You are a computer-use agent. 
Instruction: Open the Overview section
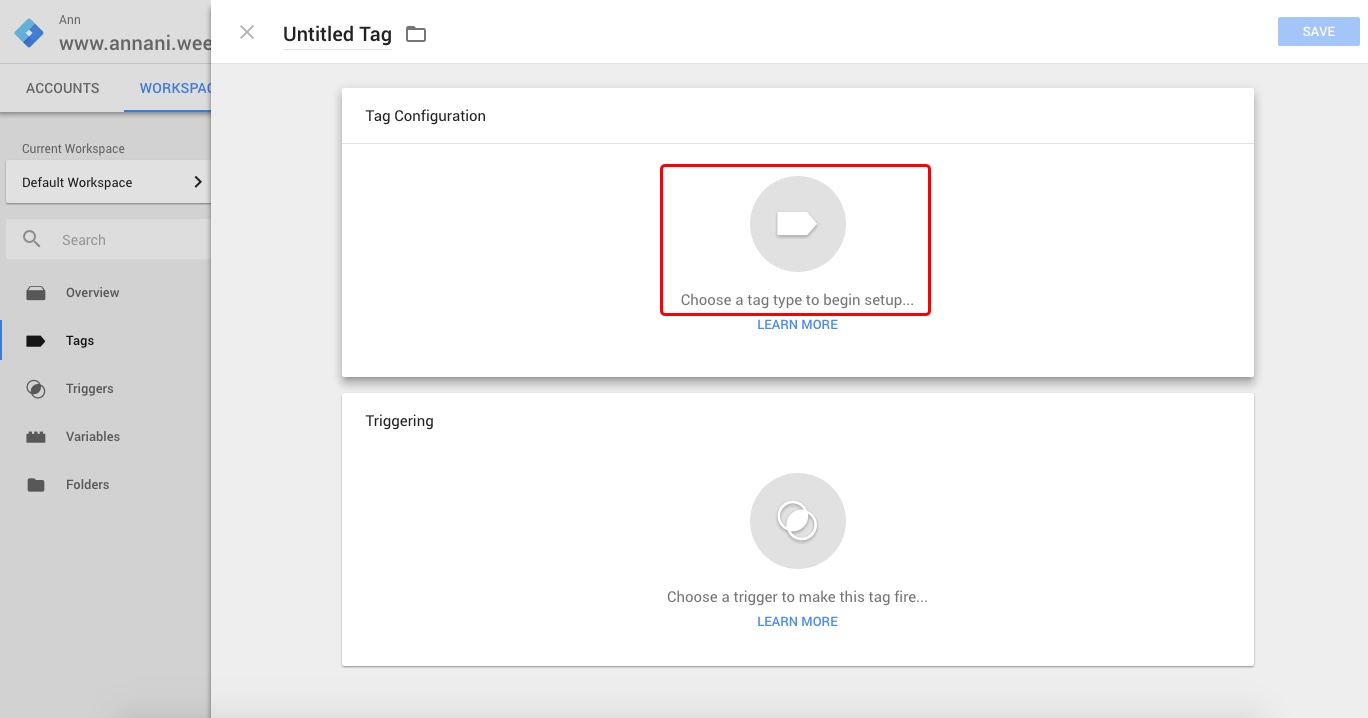pos(92,293)
